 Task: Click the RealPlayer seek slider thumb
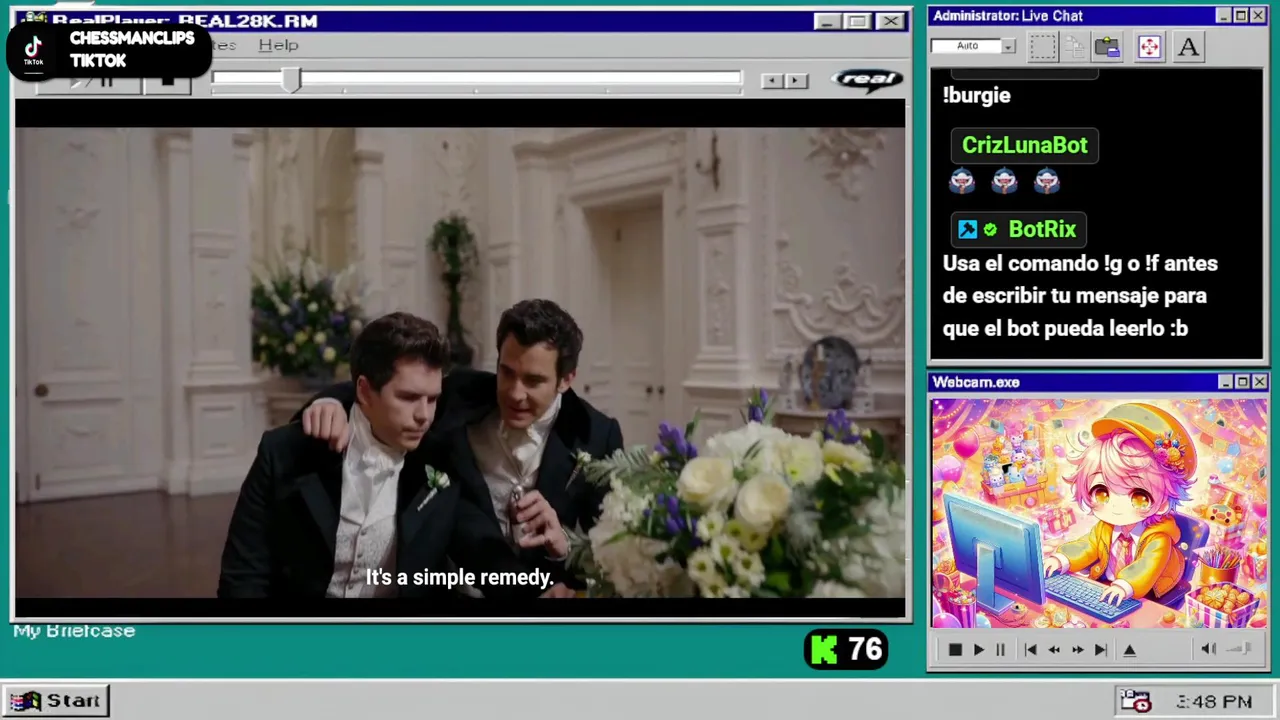(x=290, y=81)
